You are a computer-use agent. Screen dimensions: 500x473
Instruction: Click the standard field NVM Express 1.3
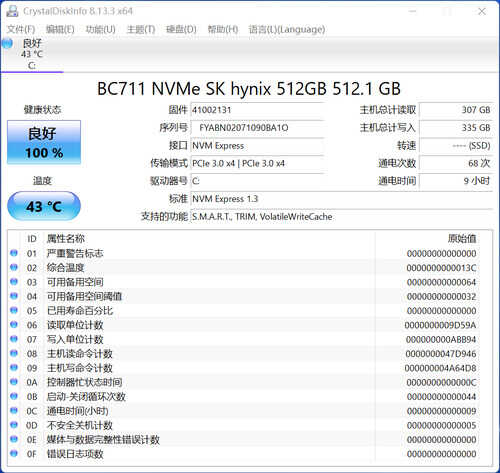click(342, 199)
